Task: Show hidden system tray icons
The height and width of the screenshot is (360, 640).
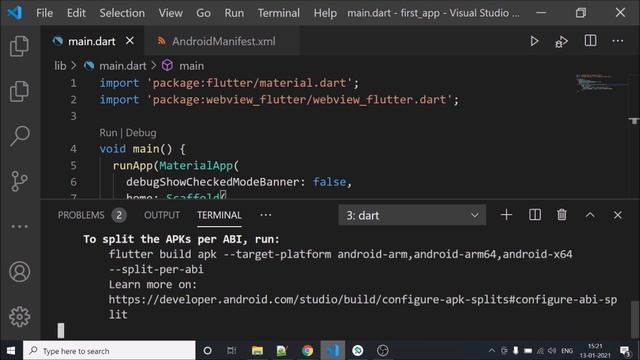Action: pyautogui.click(x=492, y=351)
